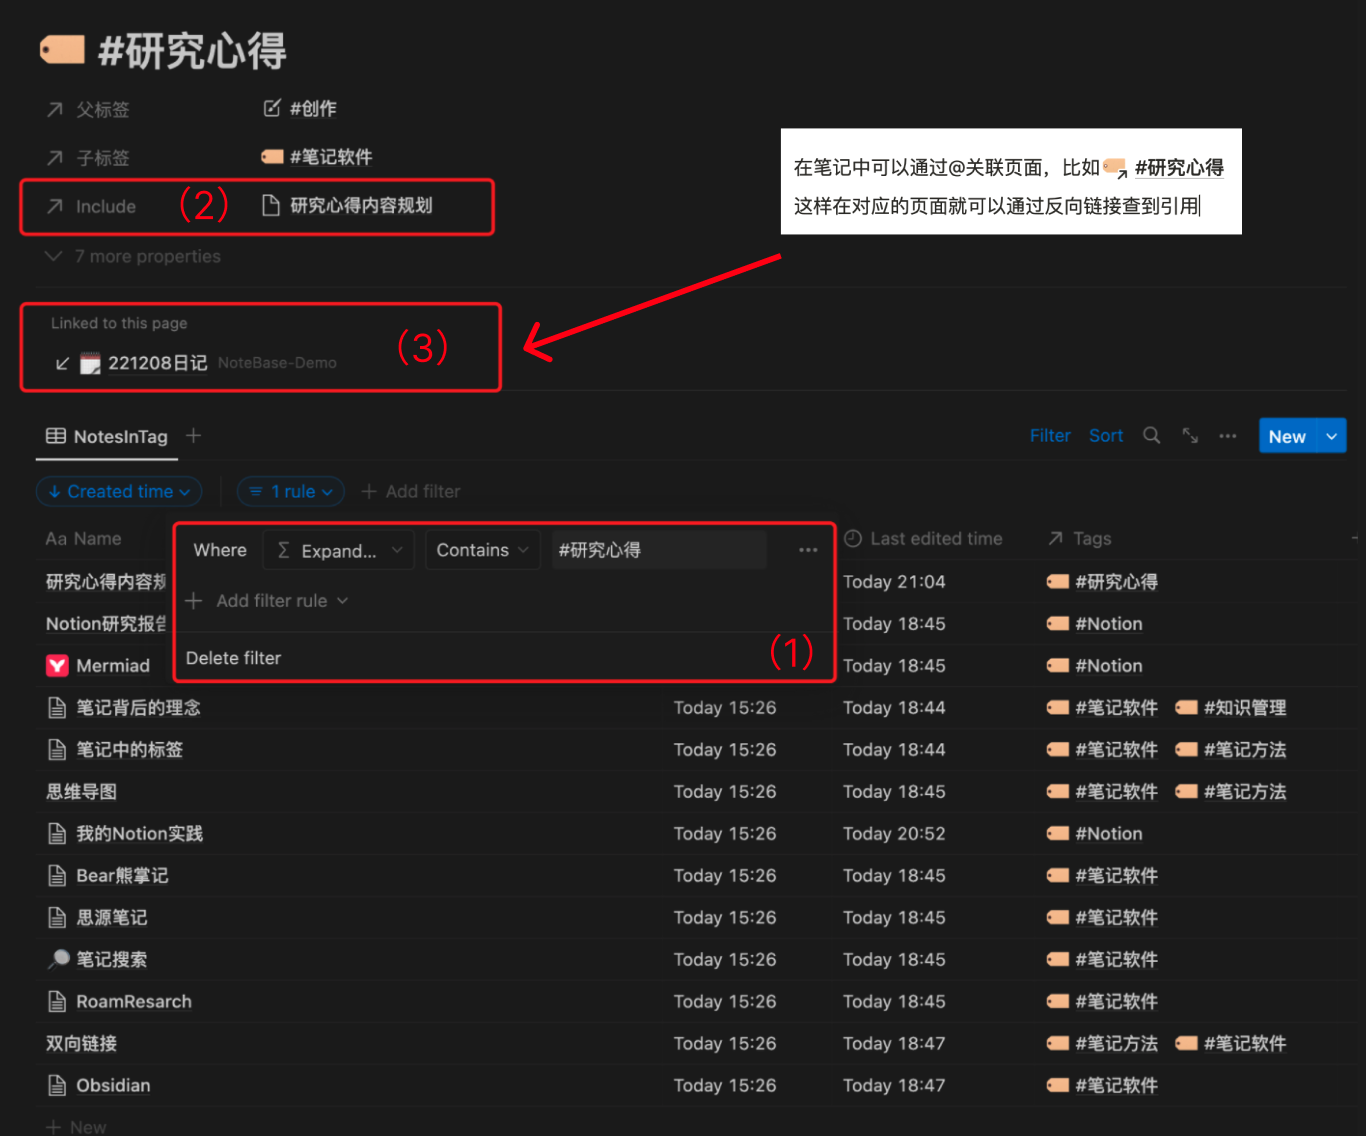
Task: Click the #研究心得 page mention in the note
Action: tap(1164, 167)
